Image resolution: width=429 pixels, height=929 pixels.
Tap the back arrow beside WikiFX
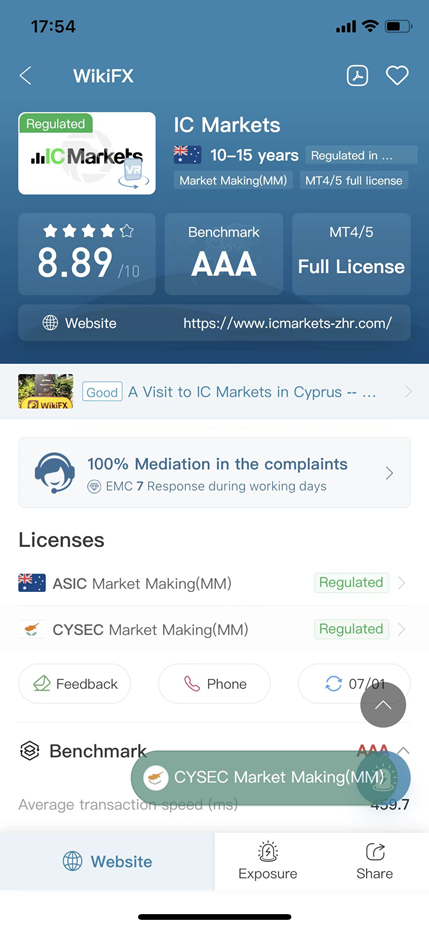pyautogui.click(x=25, y=76)
